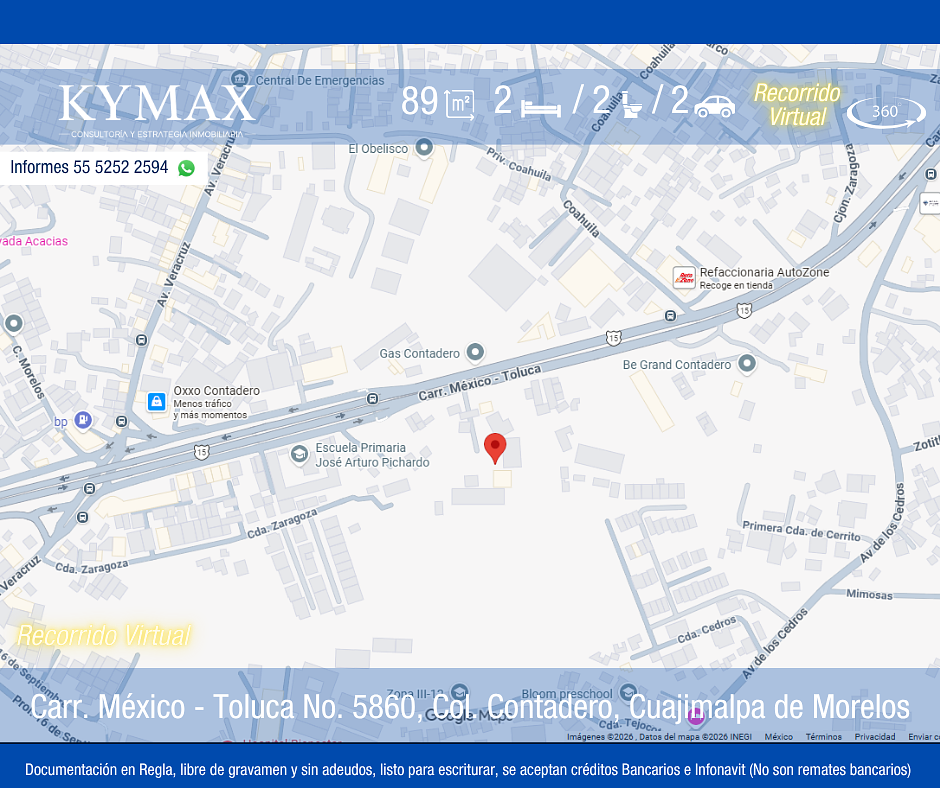Open the Términos link
Viewport: 940px width, 788px height.
[x=824, y=736]
